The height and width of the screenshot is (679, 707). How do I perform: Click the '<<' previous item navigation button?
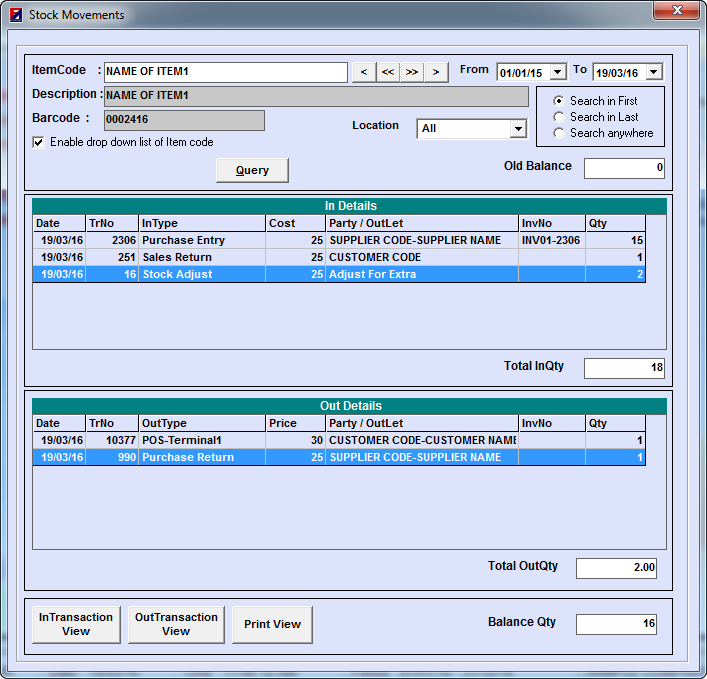387,72
